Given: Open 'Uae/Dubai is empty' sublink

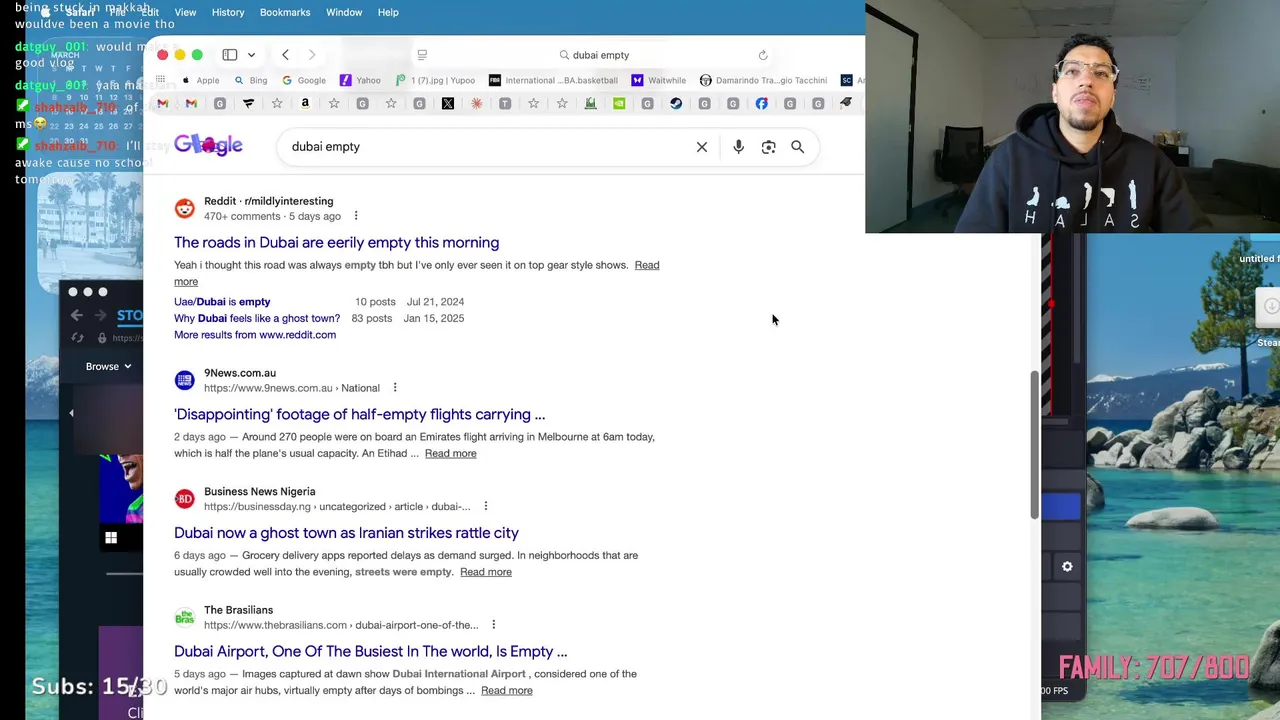Looking at the screenshot, I should 222,301.
